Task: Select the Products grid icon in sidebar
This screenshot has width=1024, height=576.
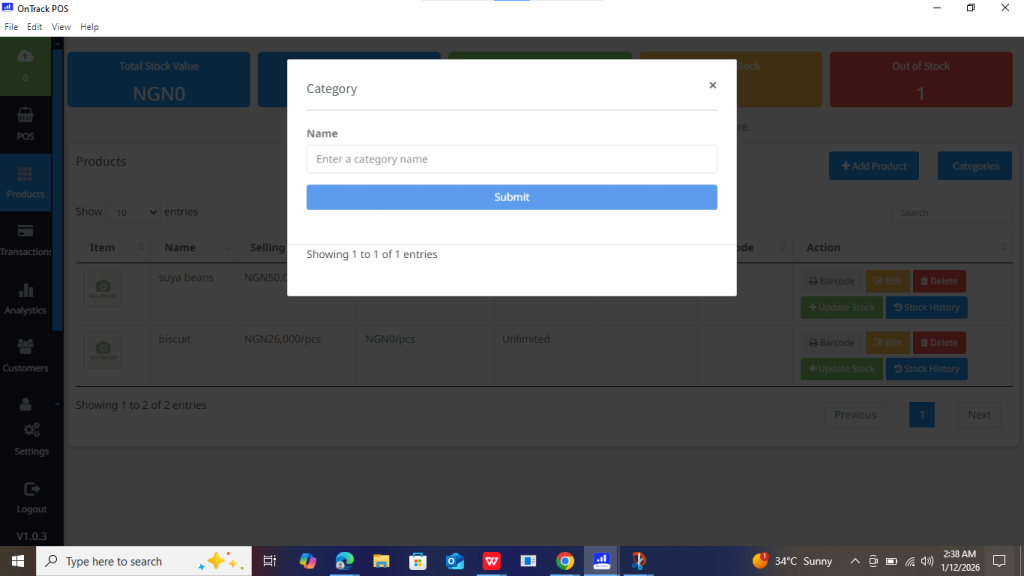Action: tap(25, 175)
